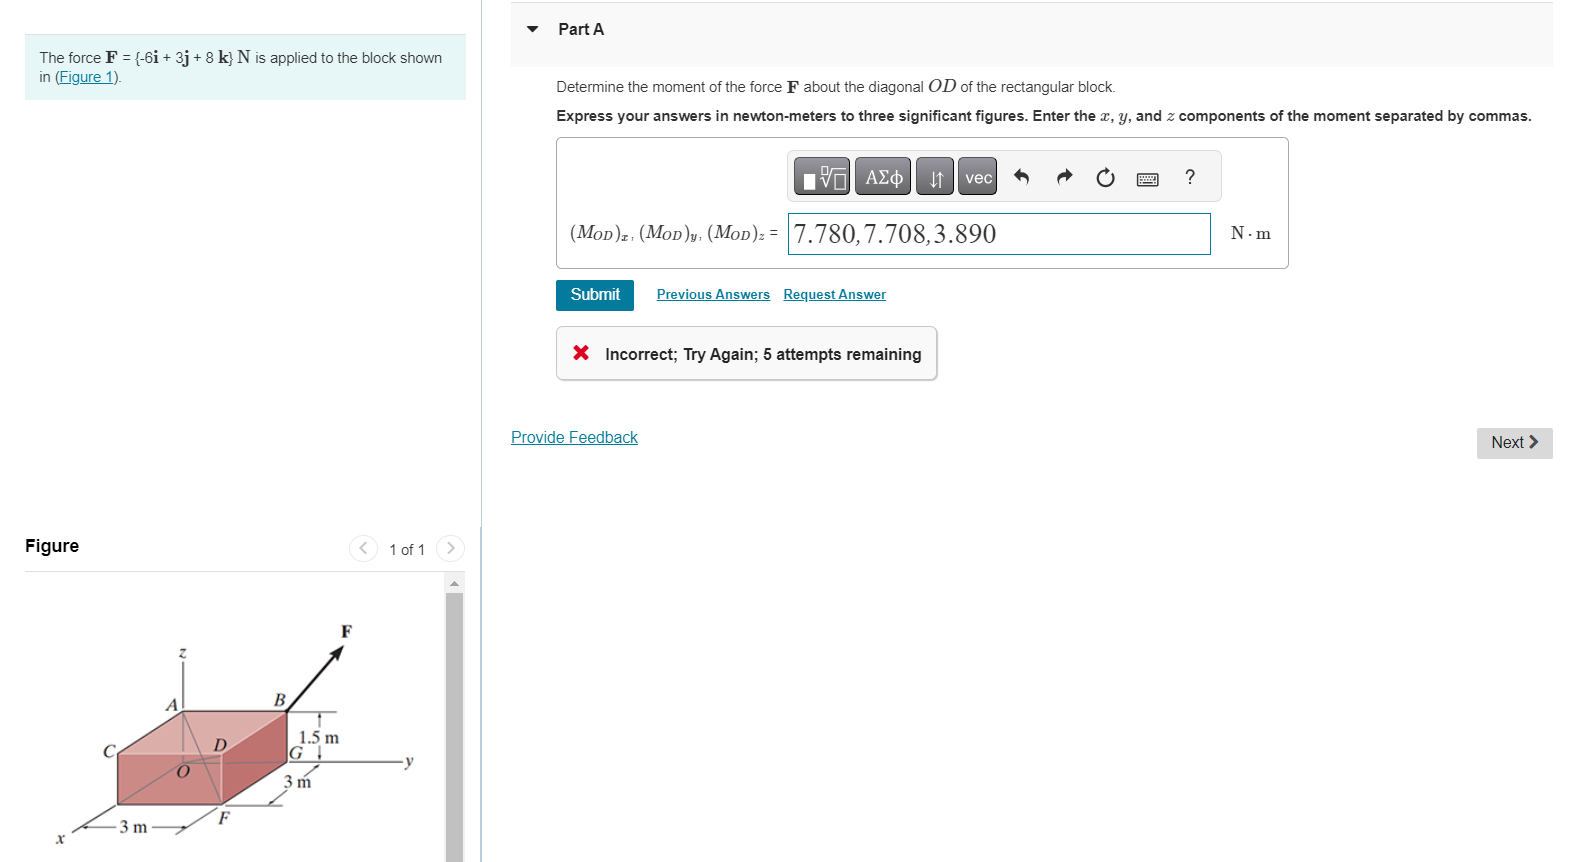The height and width of the screenshot is (862, 1591).
Task: Collapse the Part A section
Action: click(533, 29)
